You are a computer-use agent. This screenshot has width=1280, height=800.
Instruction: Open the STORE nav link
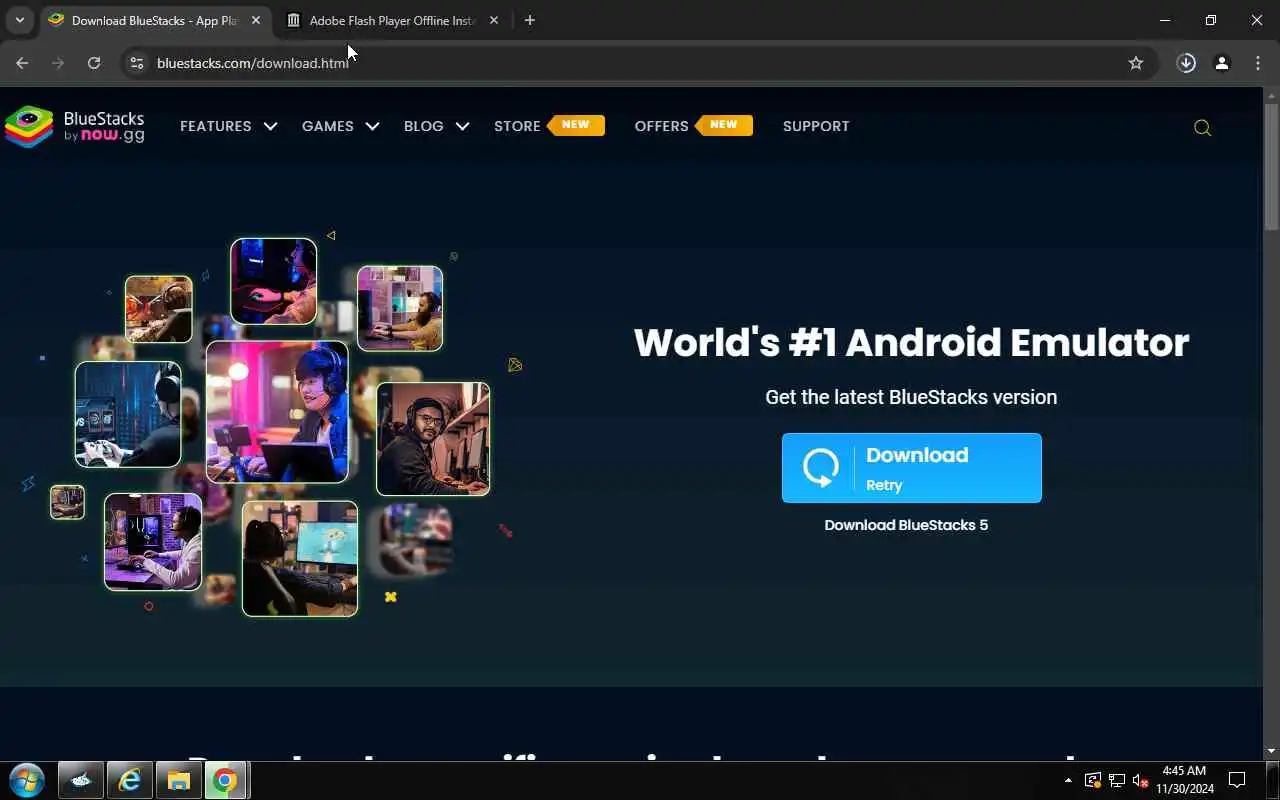pyautogui.click(x=517, y=126)
